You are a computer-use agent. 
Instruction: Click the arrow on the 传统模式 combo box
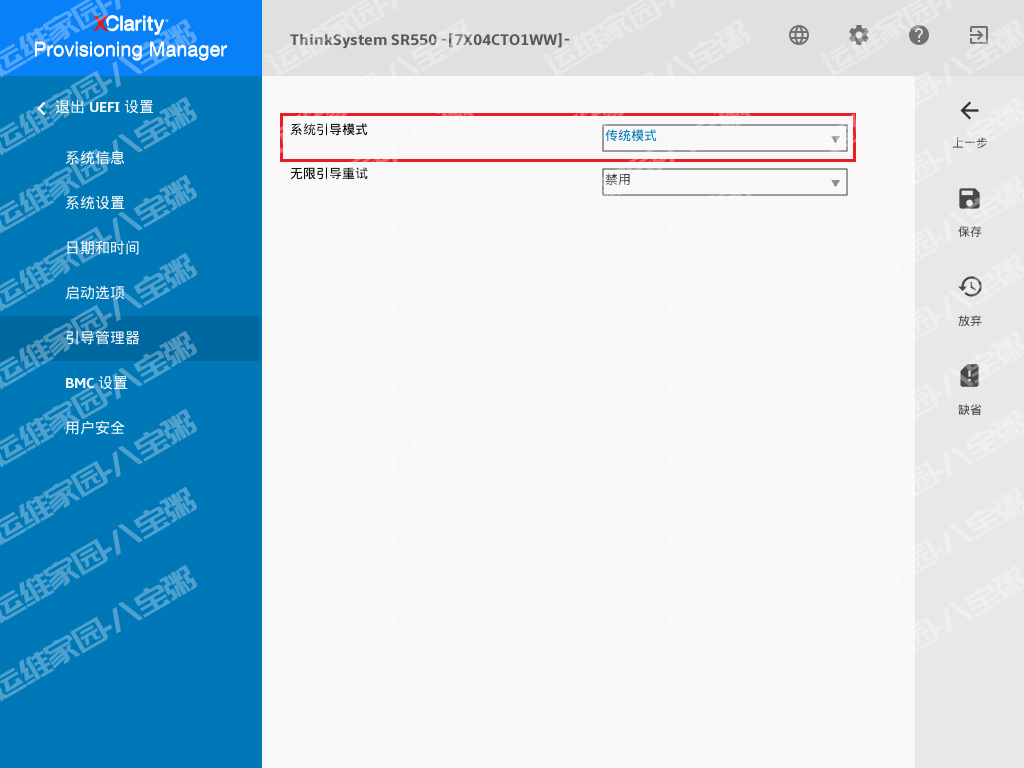coord(835,139)
